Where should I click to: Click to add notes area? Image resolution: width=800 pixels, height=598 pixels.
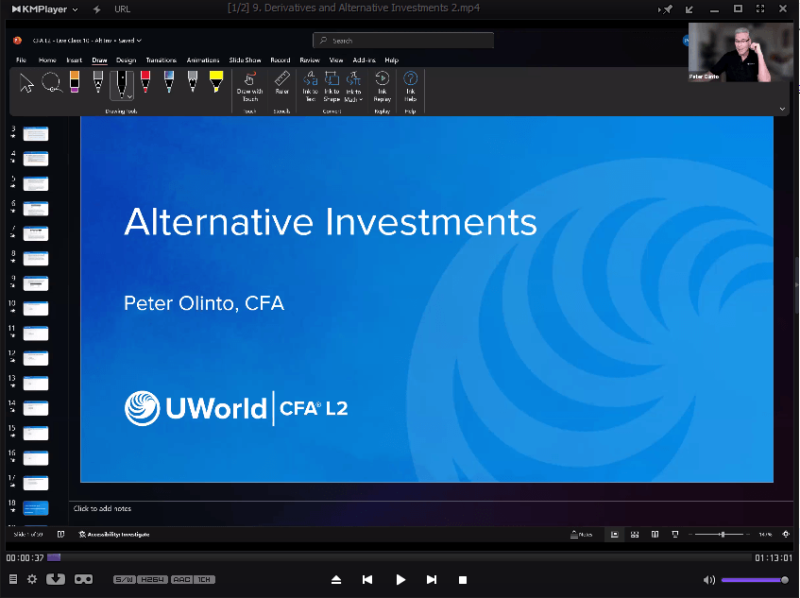pos(102,508)
